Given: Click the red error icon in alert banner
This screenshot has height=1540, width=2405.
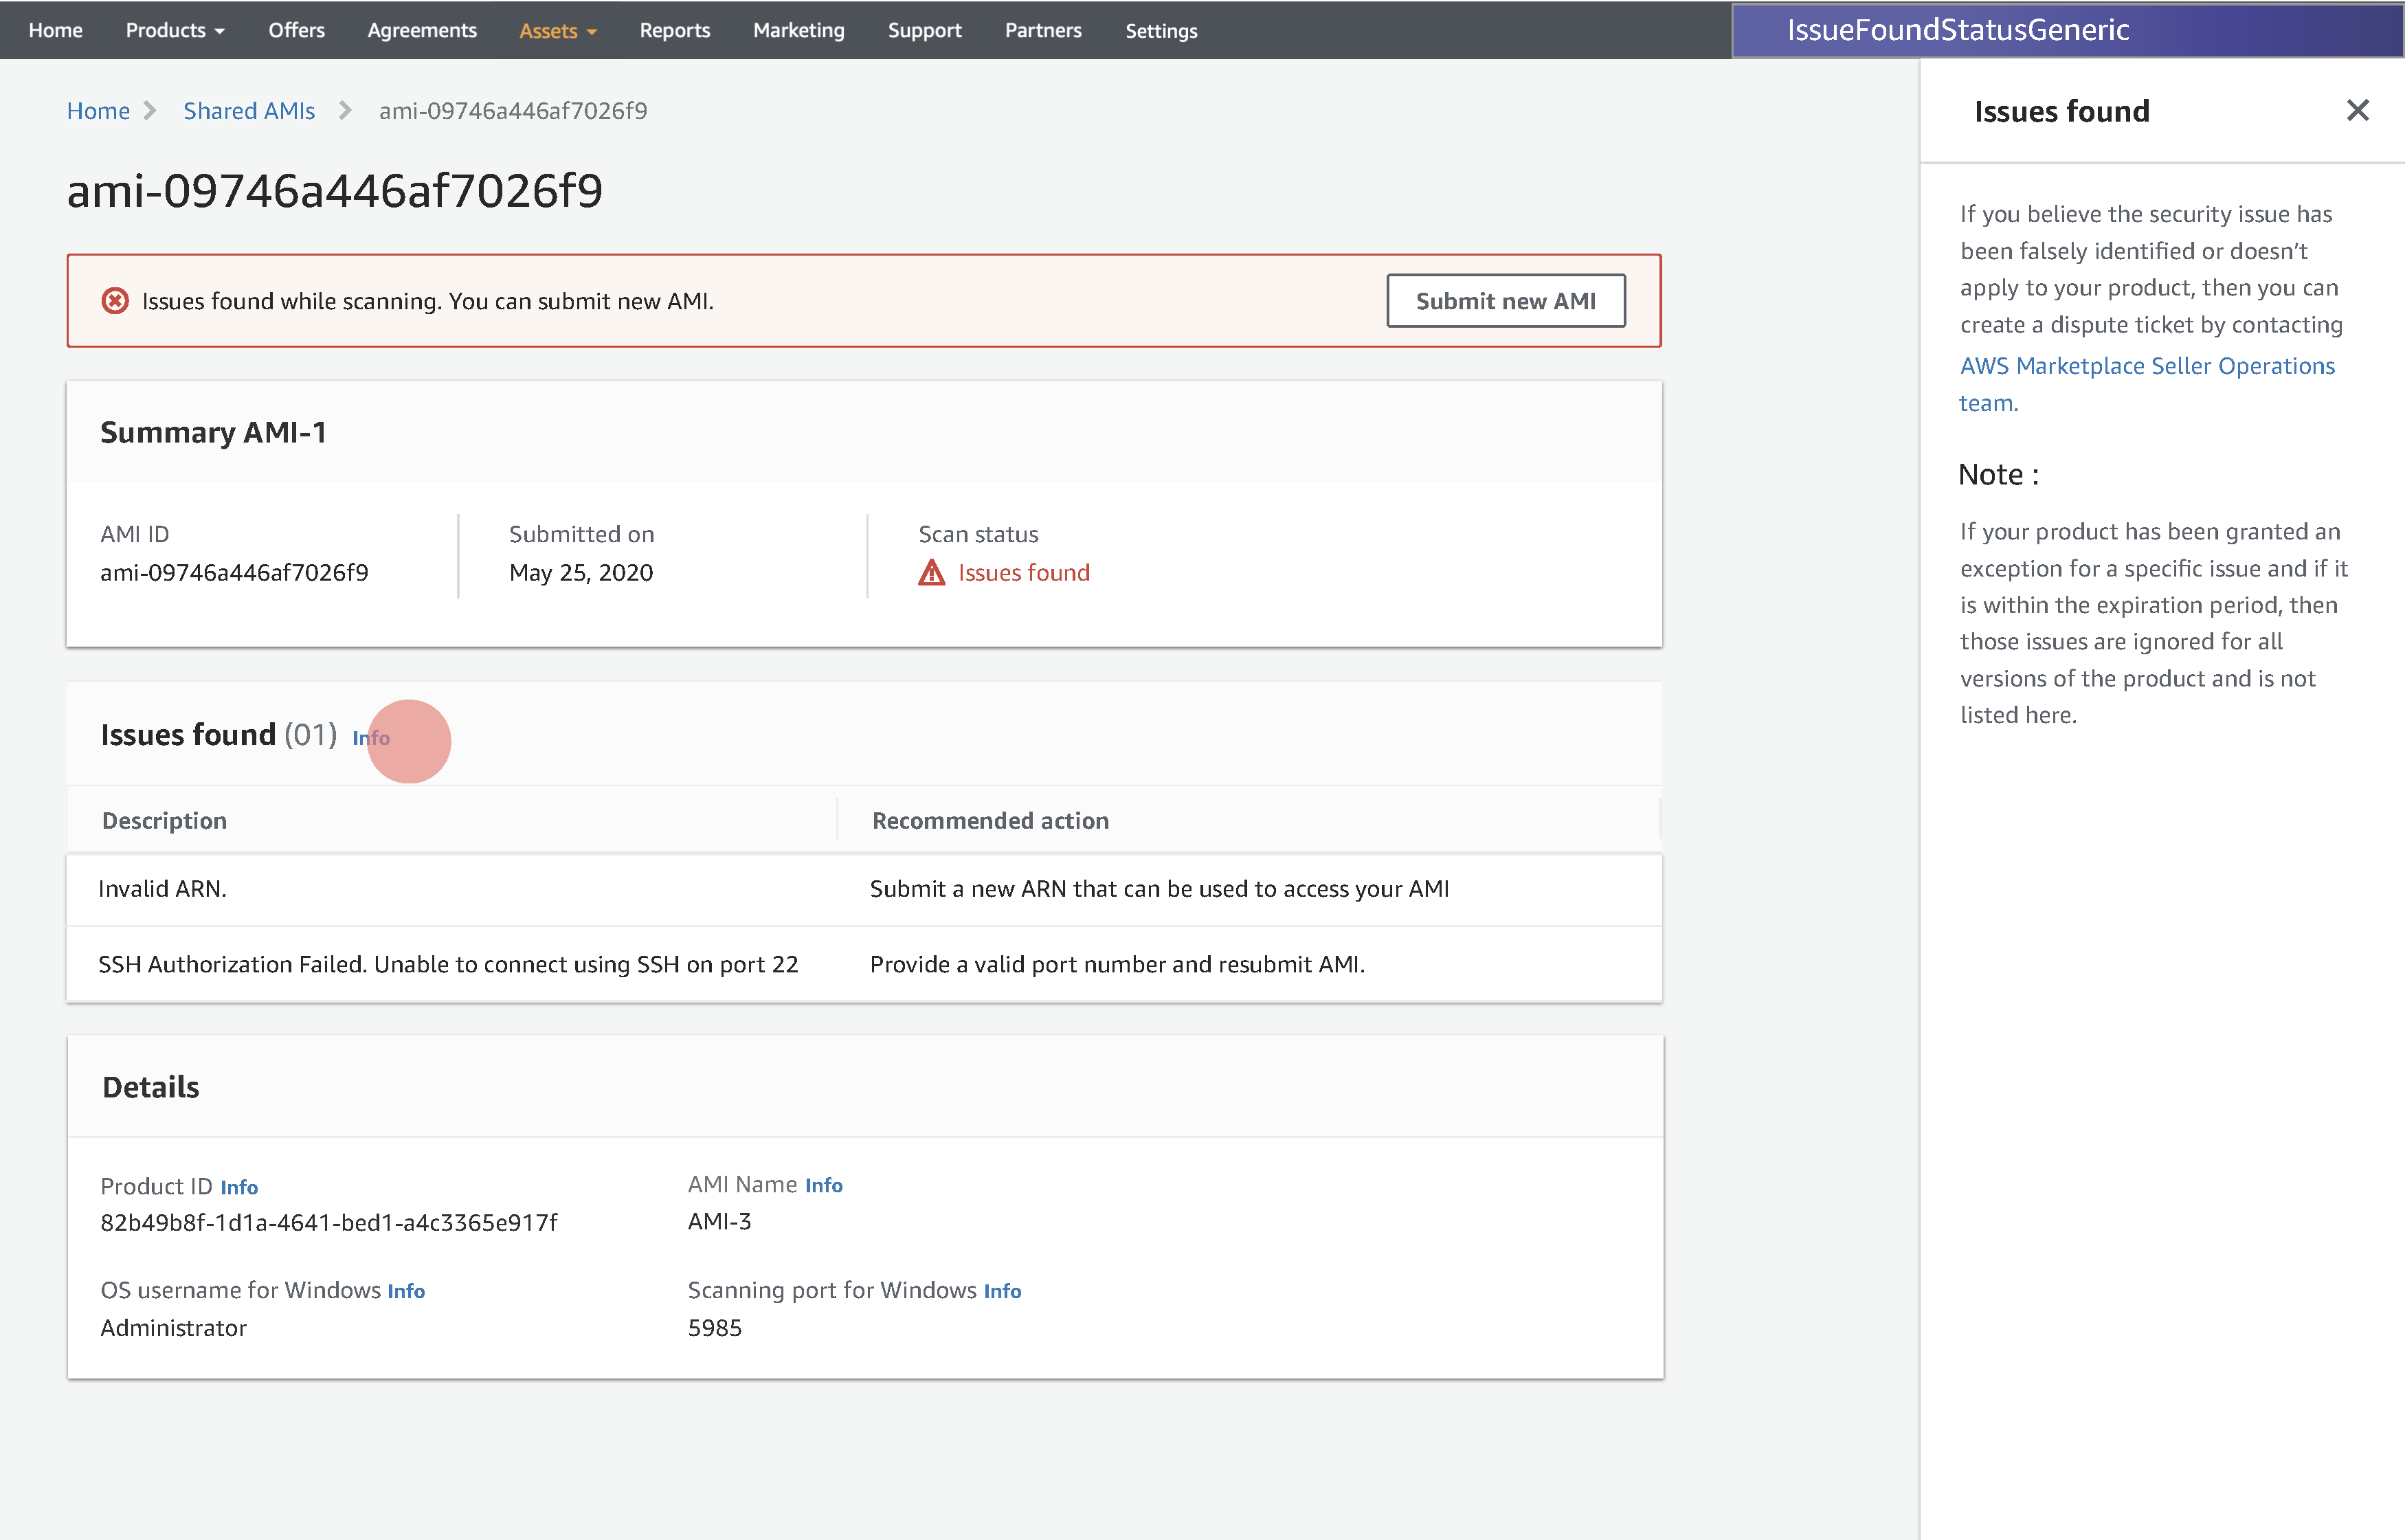Looking at the screenshot, I should [x=116, y=301].
